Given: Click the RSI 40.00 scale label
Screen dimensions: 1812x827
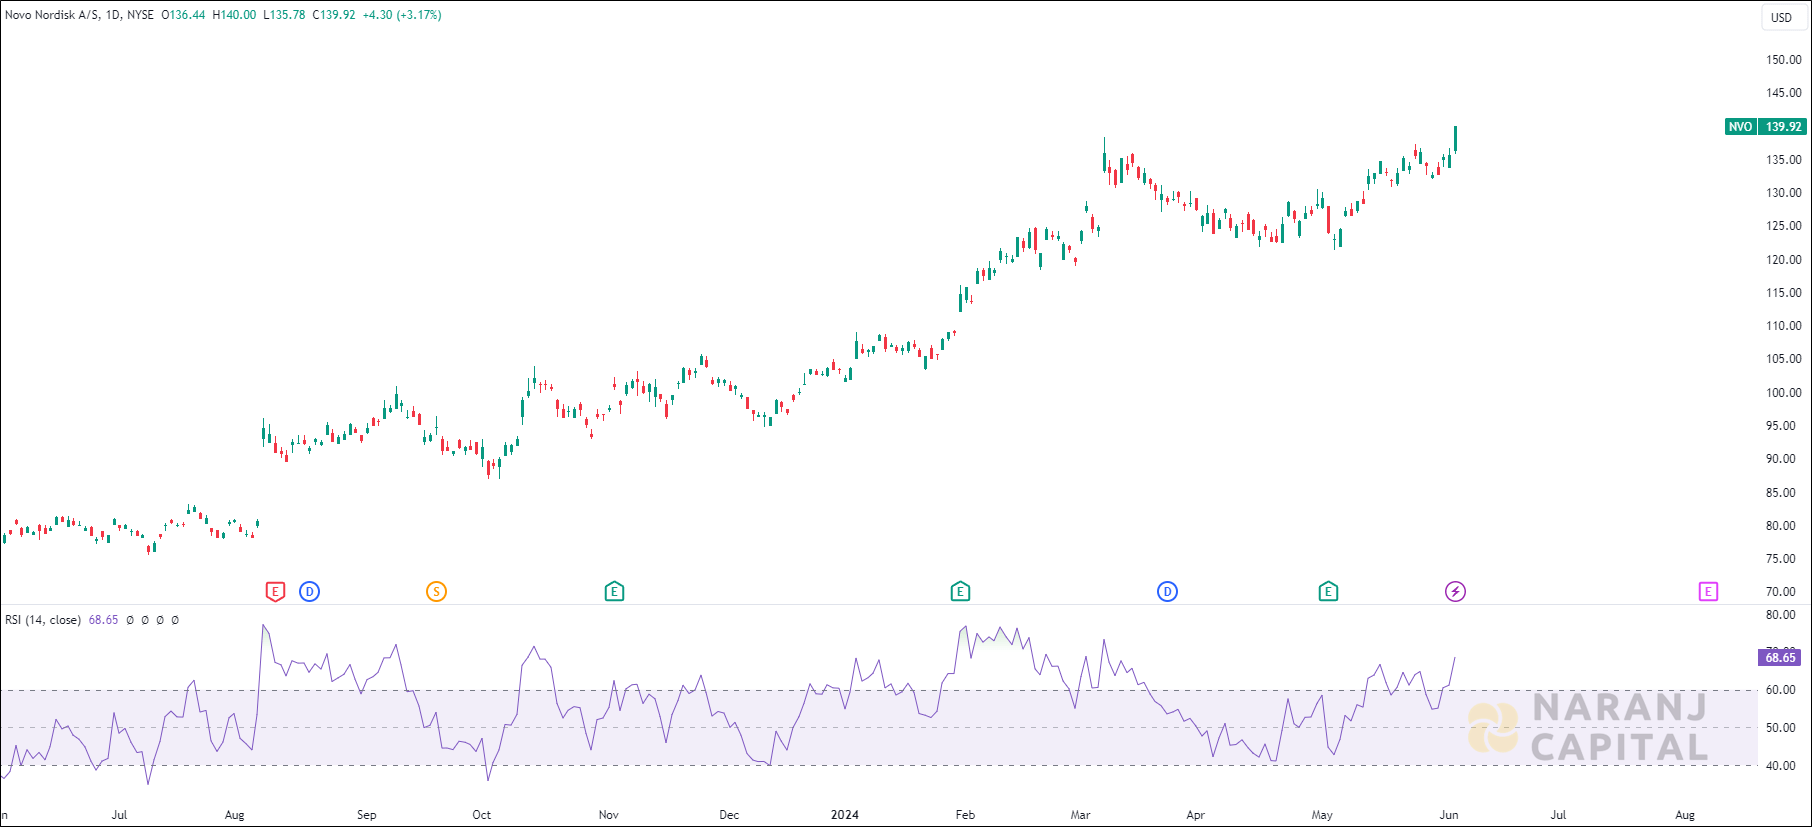Looking at the screenshot, I should pyautogui.click(x=1780, y=766).
